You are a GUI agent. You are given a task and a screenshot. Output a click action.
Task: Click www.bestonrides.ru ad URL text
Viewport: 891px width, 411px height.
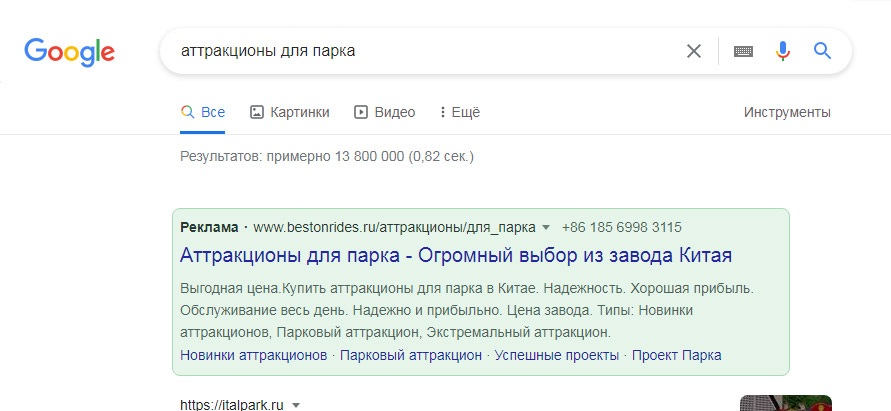click(394, 228)
